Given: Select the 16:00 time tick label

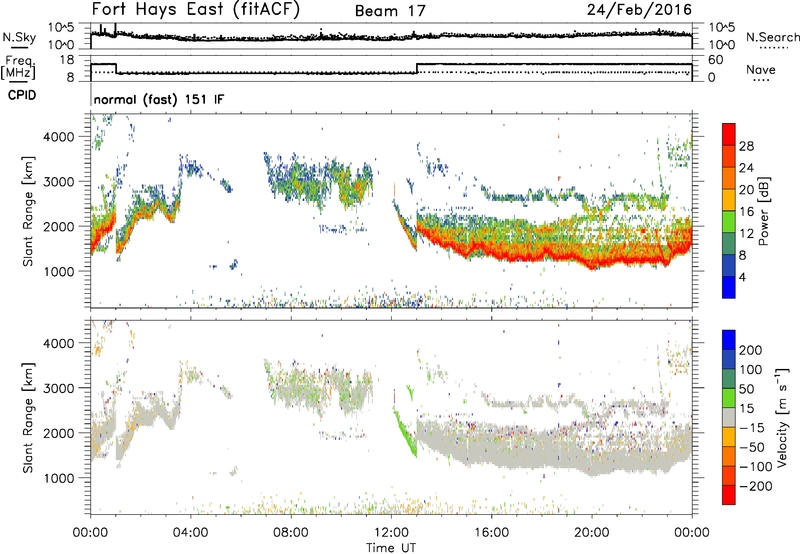Looking at the screenshot, I should point(491,533).
